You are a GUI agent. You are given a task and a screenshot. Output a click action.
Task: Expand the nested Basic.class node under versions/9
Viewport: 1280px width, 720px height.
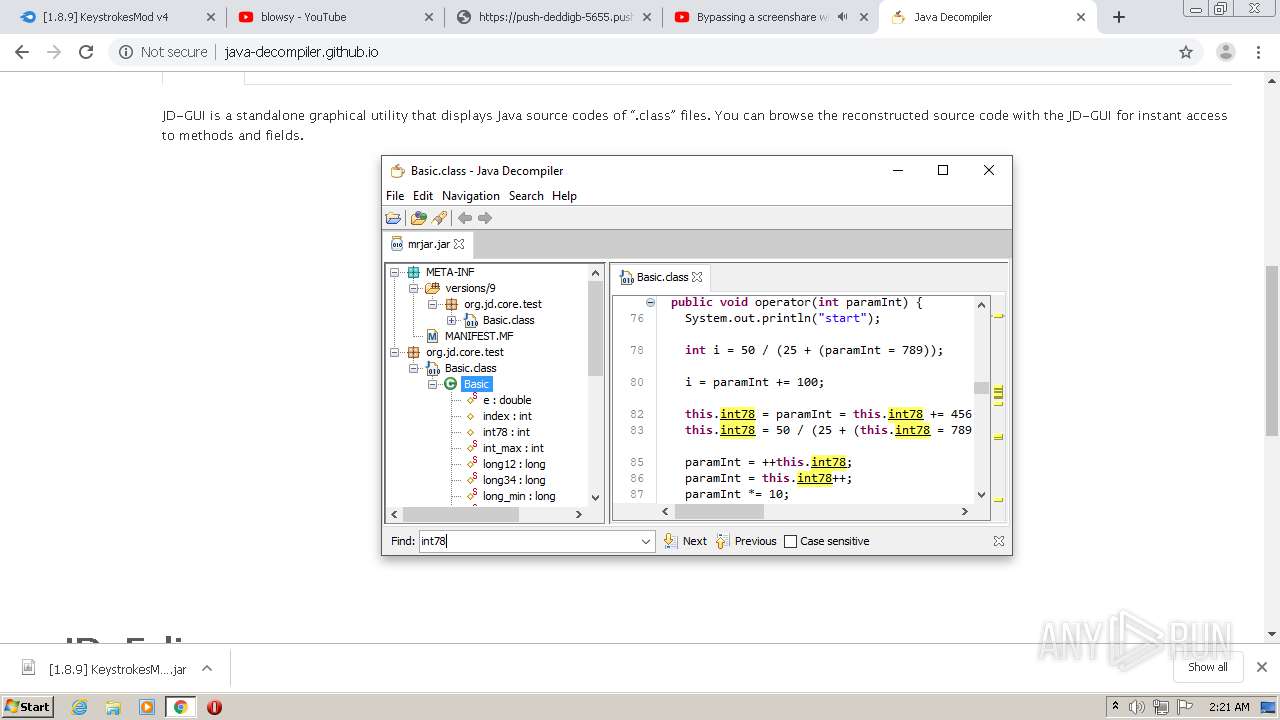point(452,320)
